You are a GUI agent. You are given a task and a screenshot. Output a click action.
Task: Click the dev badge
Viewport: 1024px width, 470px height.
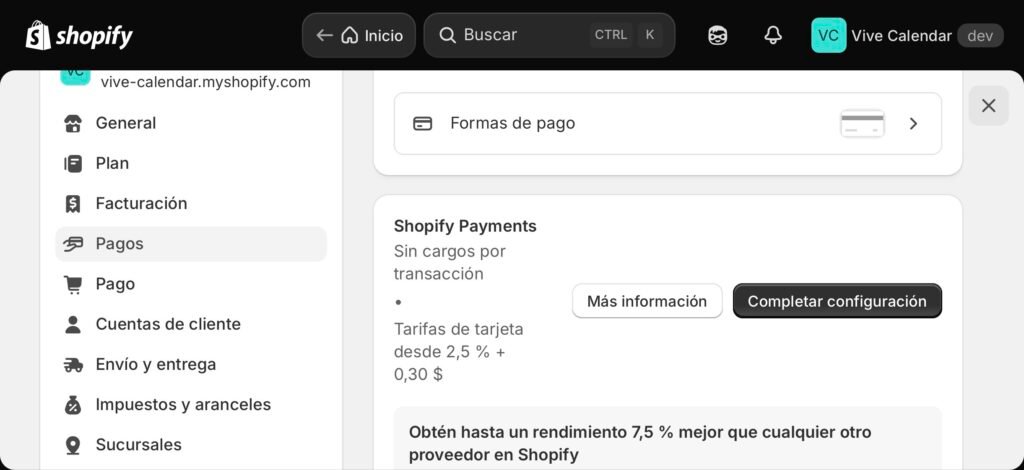tap(980, 36)
